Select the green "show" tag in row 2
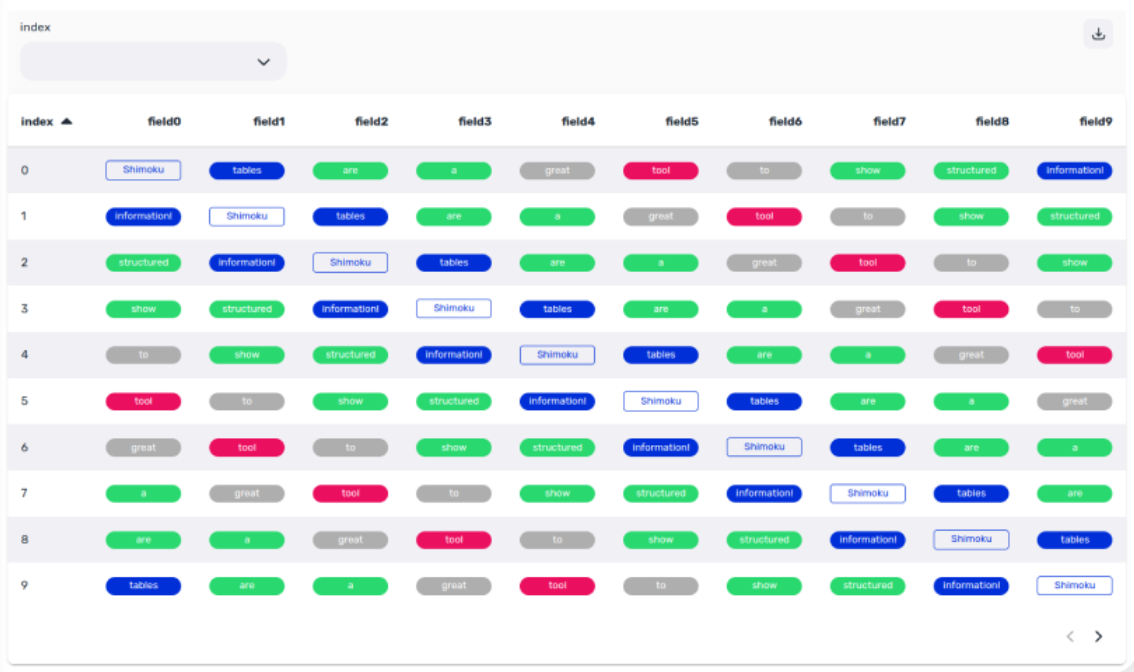Viewport: 1134px width, 672px height. [x=1075, y=263]
